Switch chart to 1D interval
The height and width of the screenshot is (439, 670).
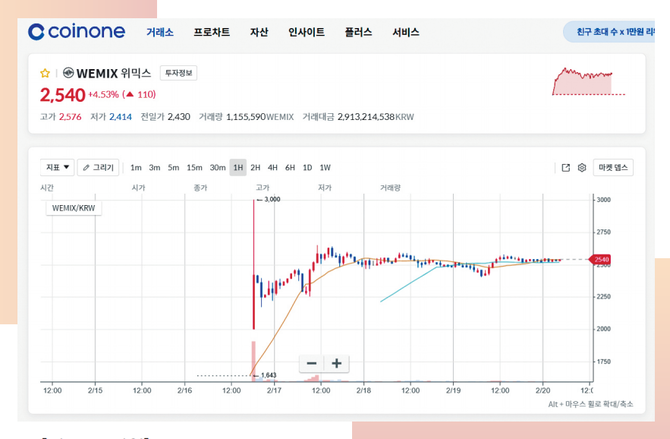pyautogui.click(x=307, y=168)
